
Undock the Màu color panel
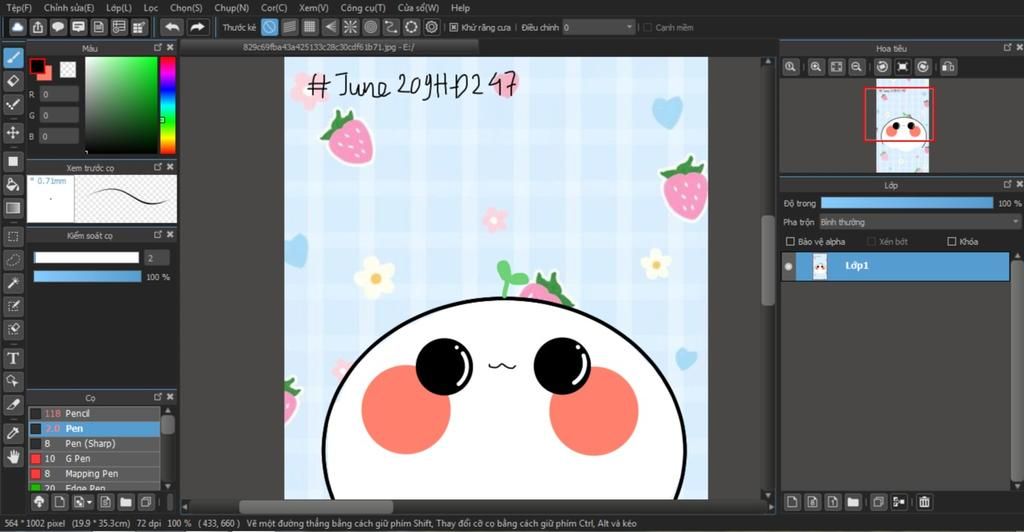click(157, 48)
